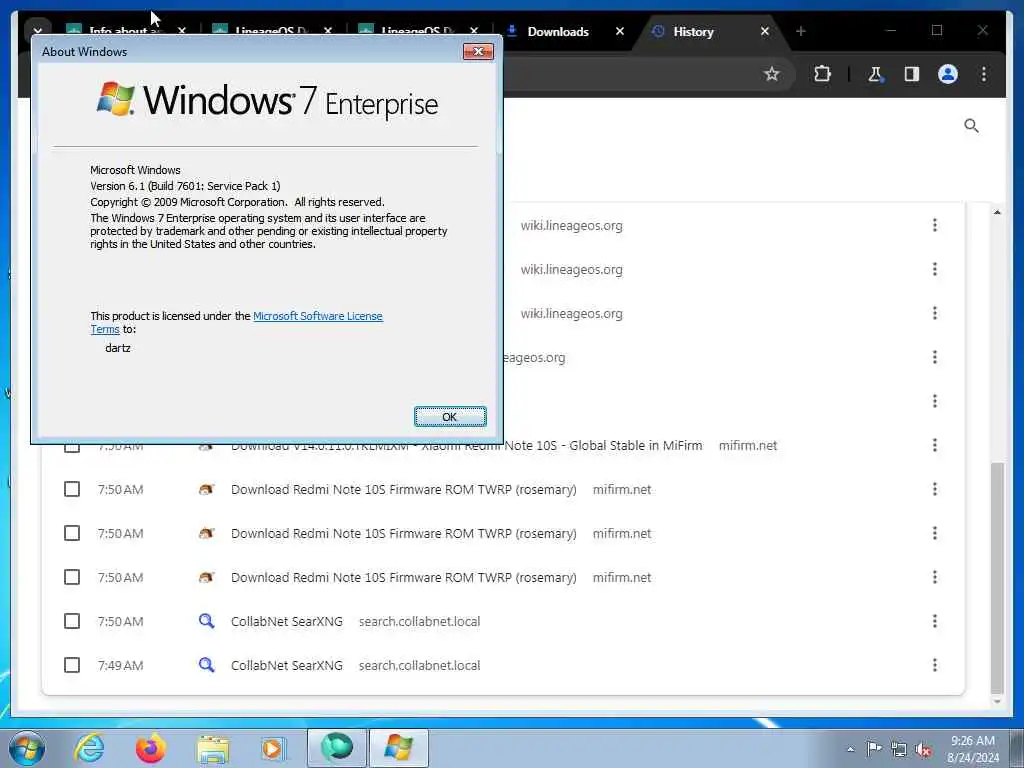Open the Windows Start menu orb
1024x768 pixels.
[26, 748]
